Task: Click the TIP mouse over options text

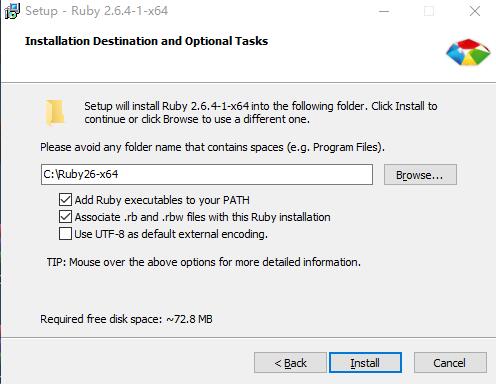Action: [x=204, y=262]
